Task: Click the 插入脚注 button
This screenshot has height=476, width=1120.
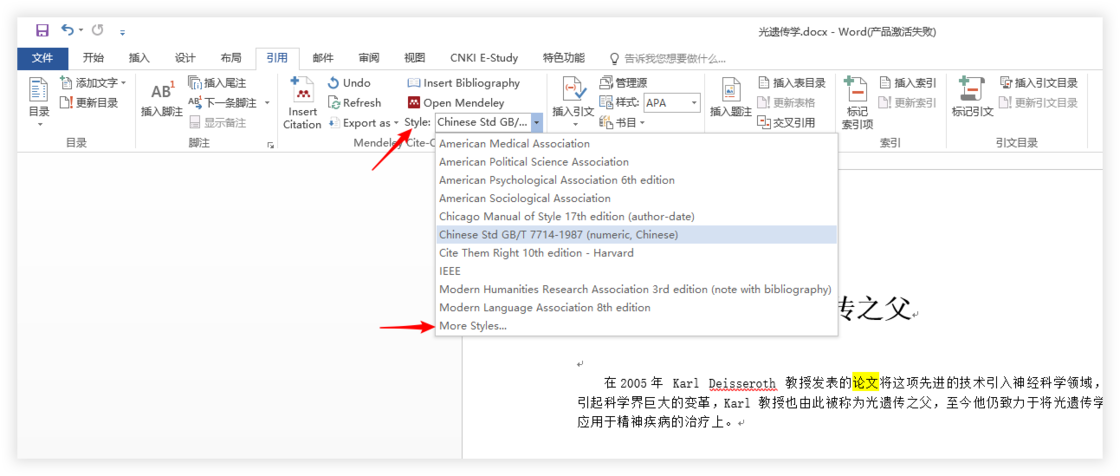Action: click(161, 99)
